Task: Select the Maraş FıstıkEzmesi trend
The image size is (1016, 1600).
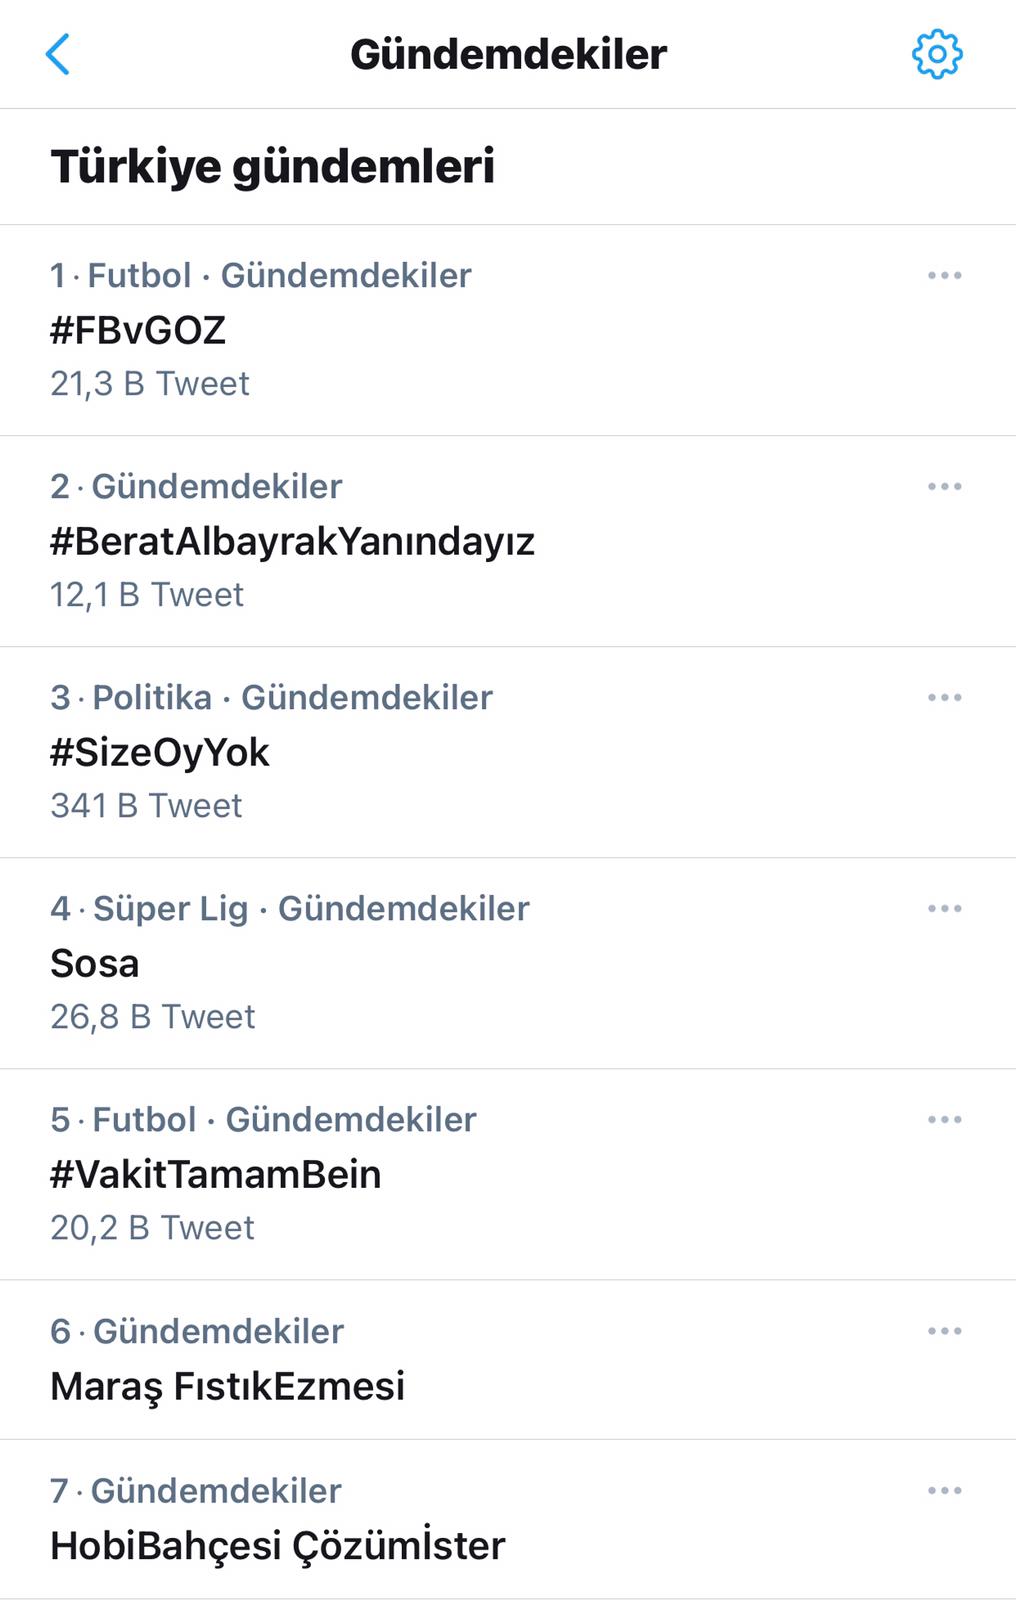Action: [228, 1386]
